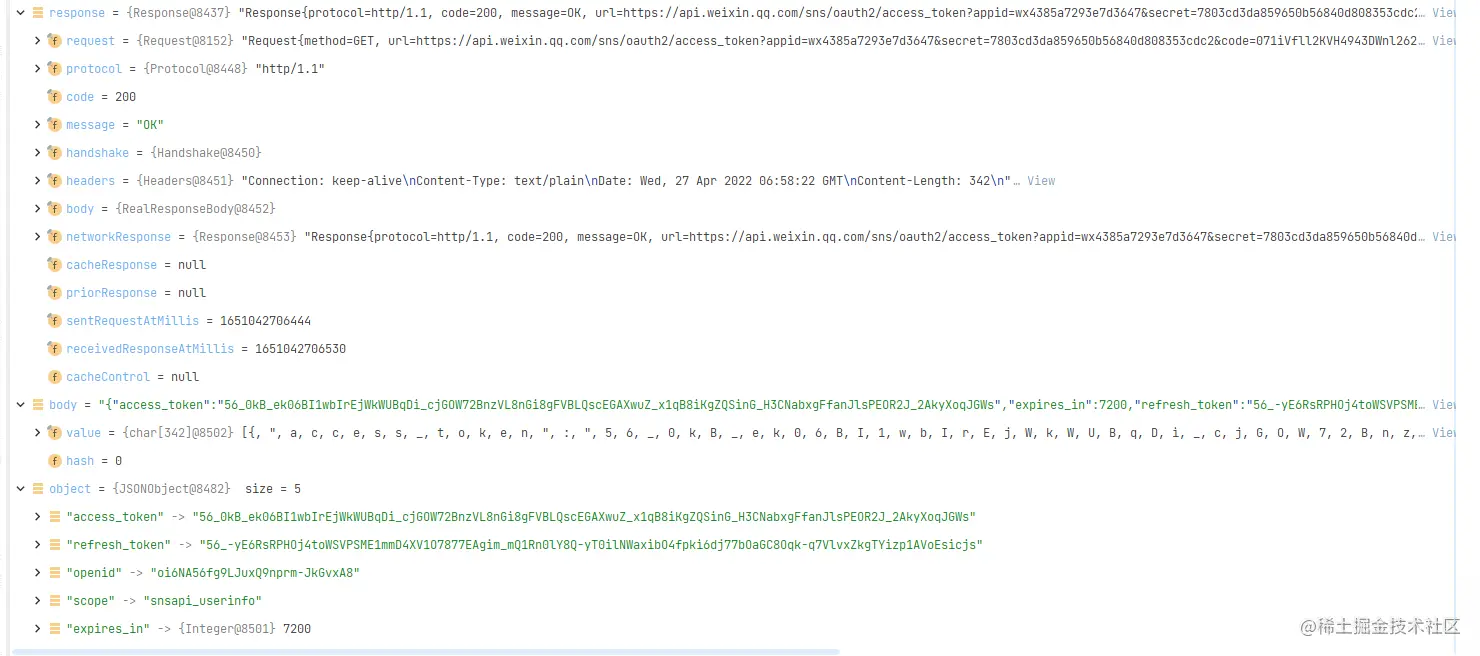Select the hash = 0 row
This screenshot has height=656, width=1480.
click(734, 461)
